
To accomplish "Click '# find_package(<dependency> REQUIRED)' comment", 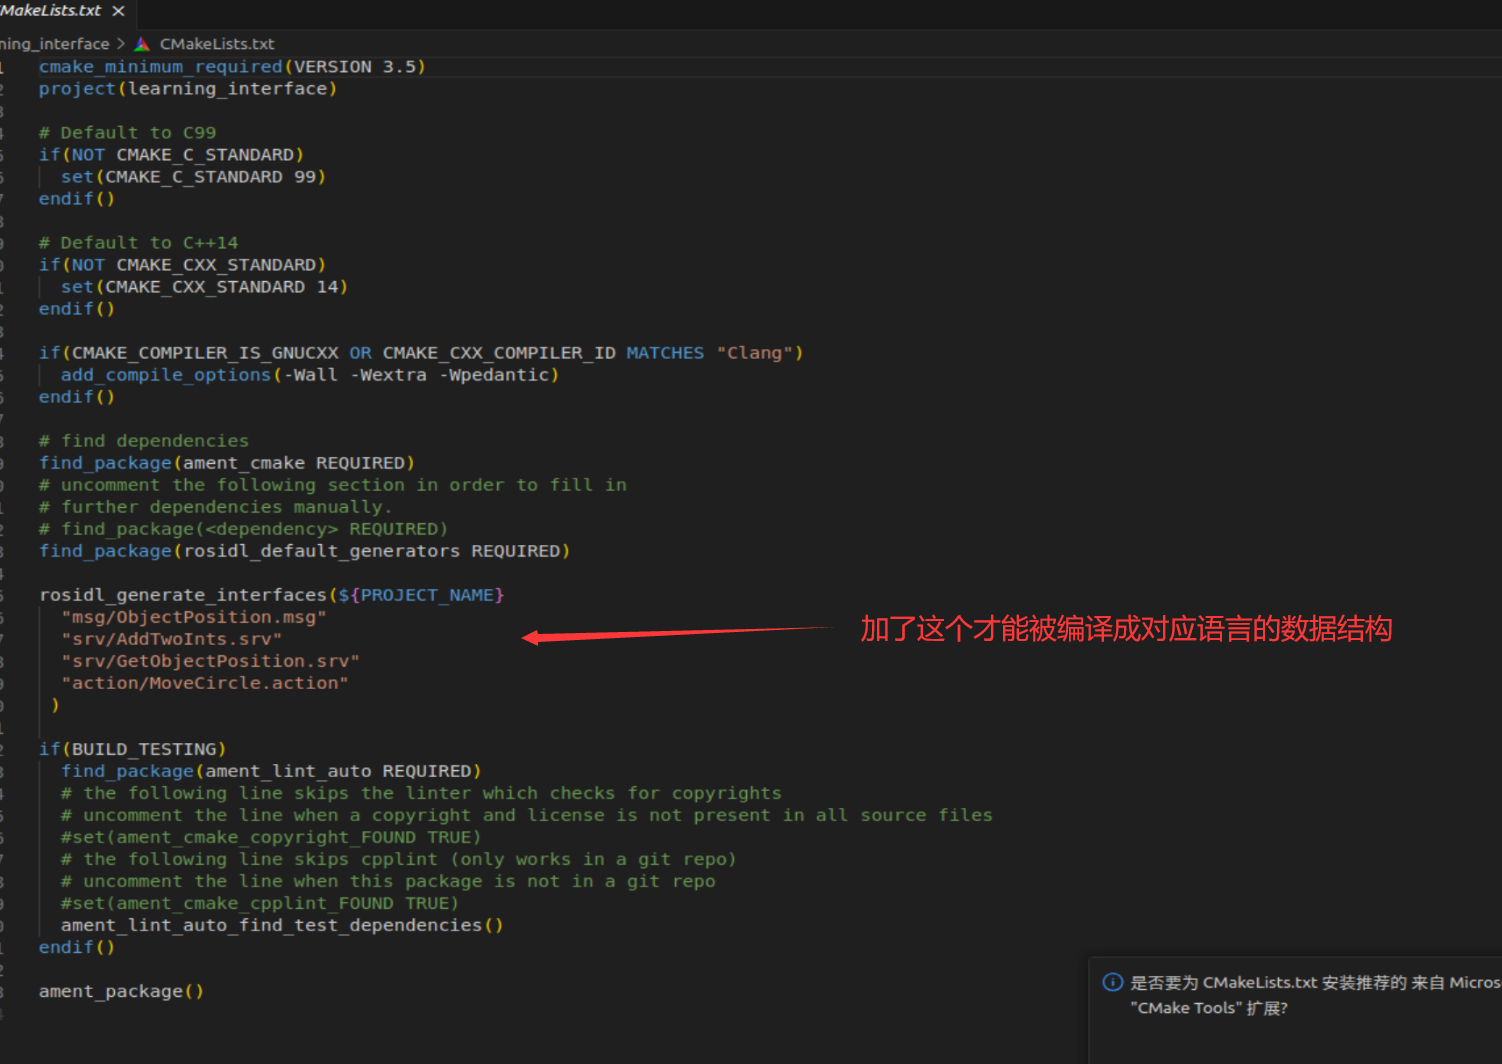I will click(x=243, y=529).
